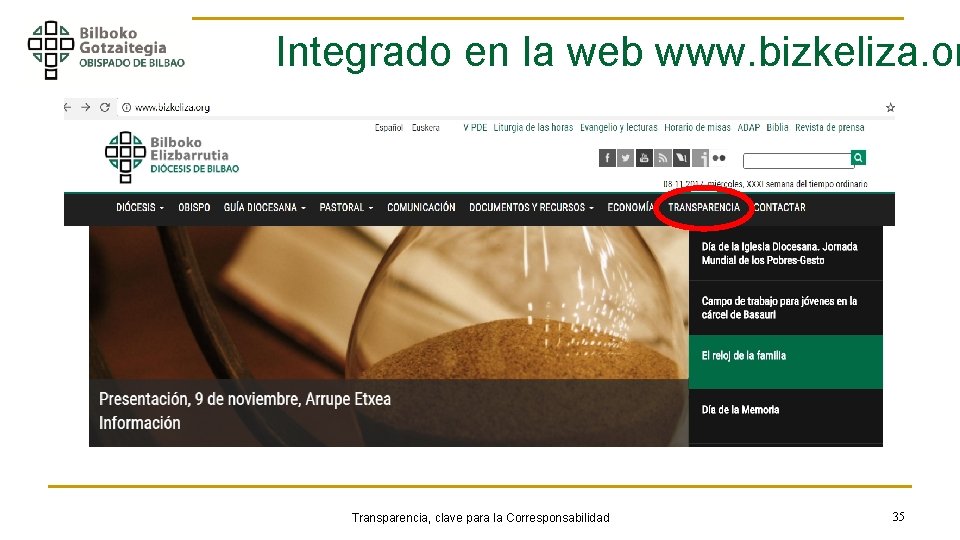Image resolution: width=960 pixels, height=540 pixels.
Task: Open Evangelio y lecturas link
Action: point(618,127)
